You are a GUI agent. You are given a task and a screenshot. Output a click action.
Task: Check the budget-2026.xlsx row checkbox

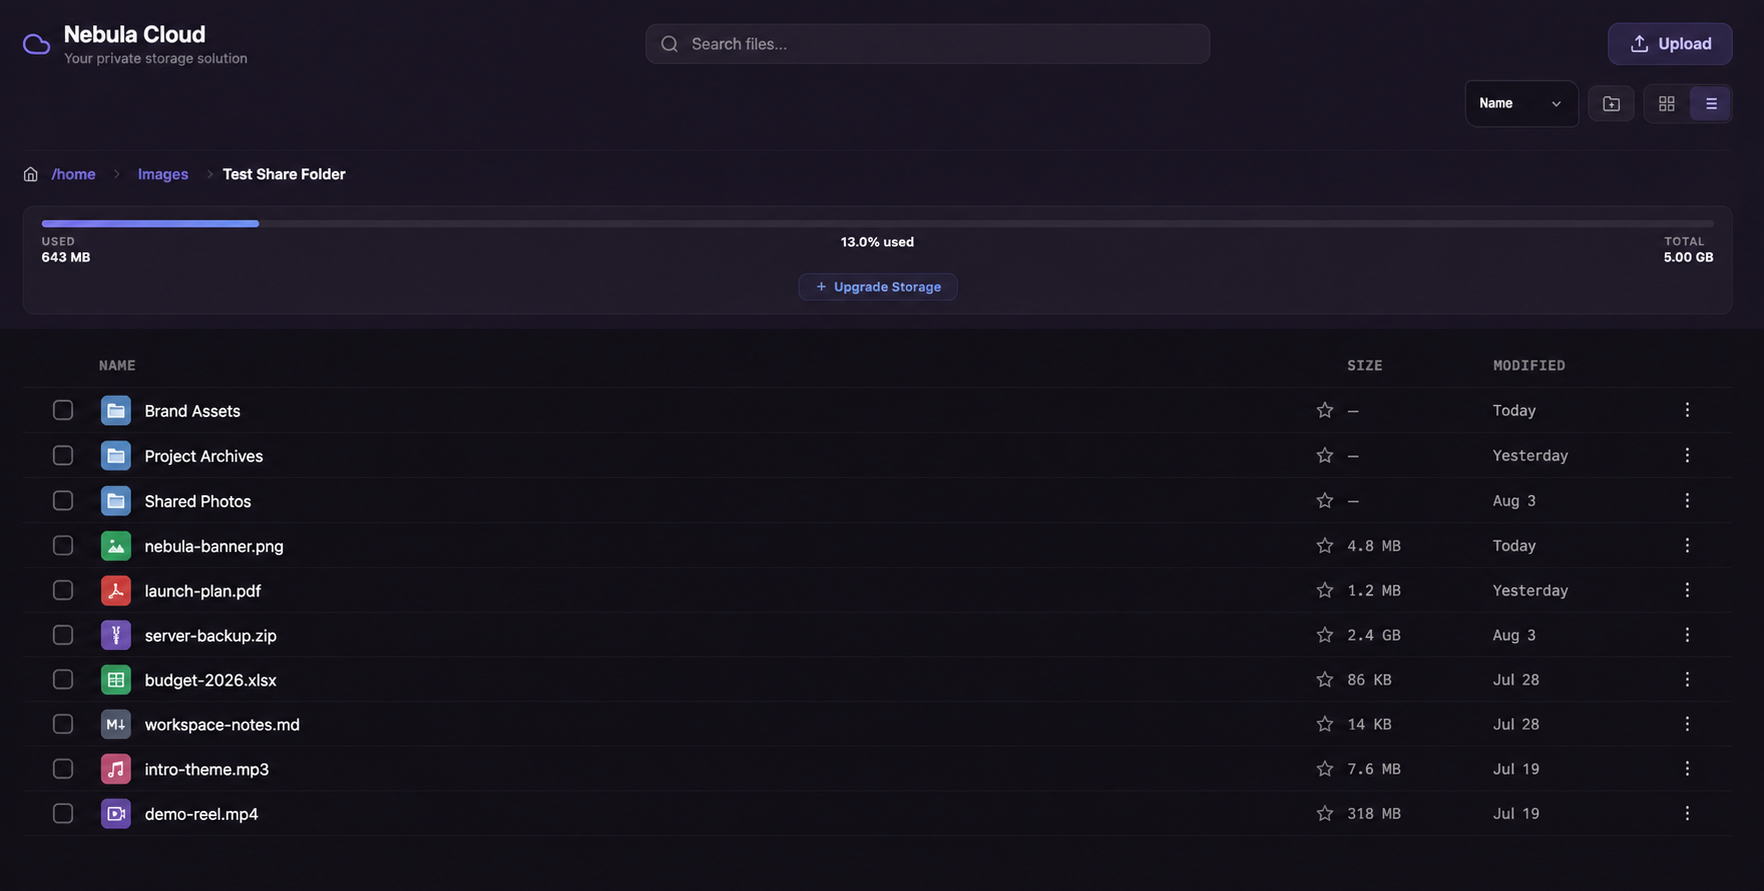(63, 679)
